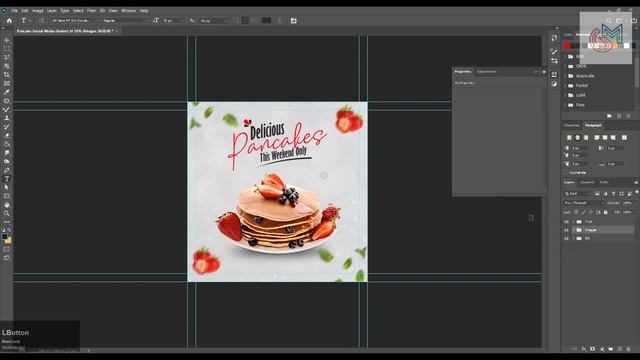Click the foreground color swatch in toolbar
This screenshot has width=640, height=360.
(5, 237)
